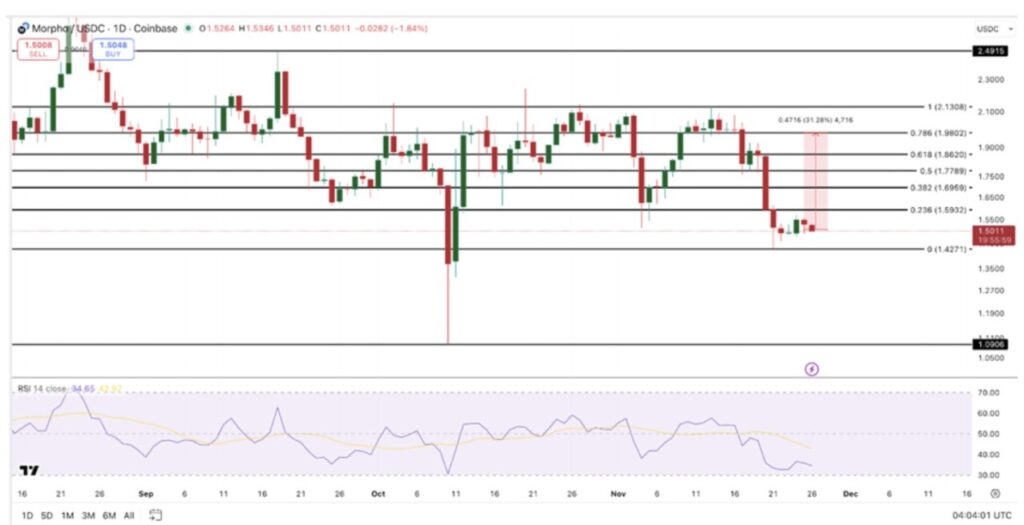
Task: Open chart settings gear at bottom right
Action: click(994, 493)
